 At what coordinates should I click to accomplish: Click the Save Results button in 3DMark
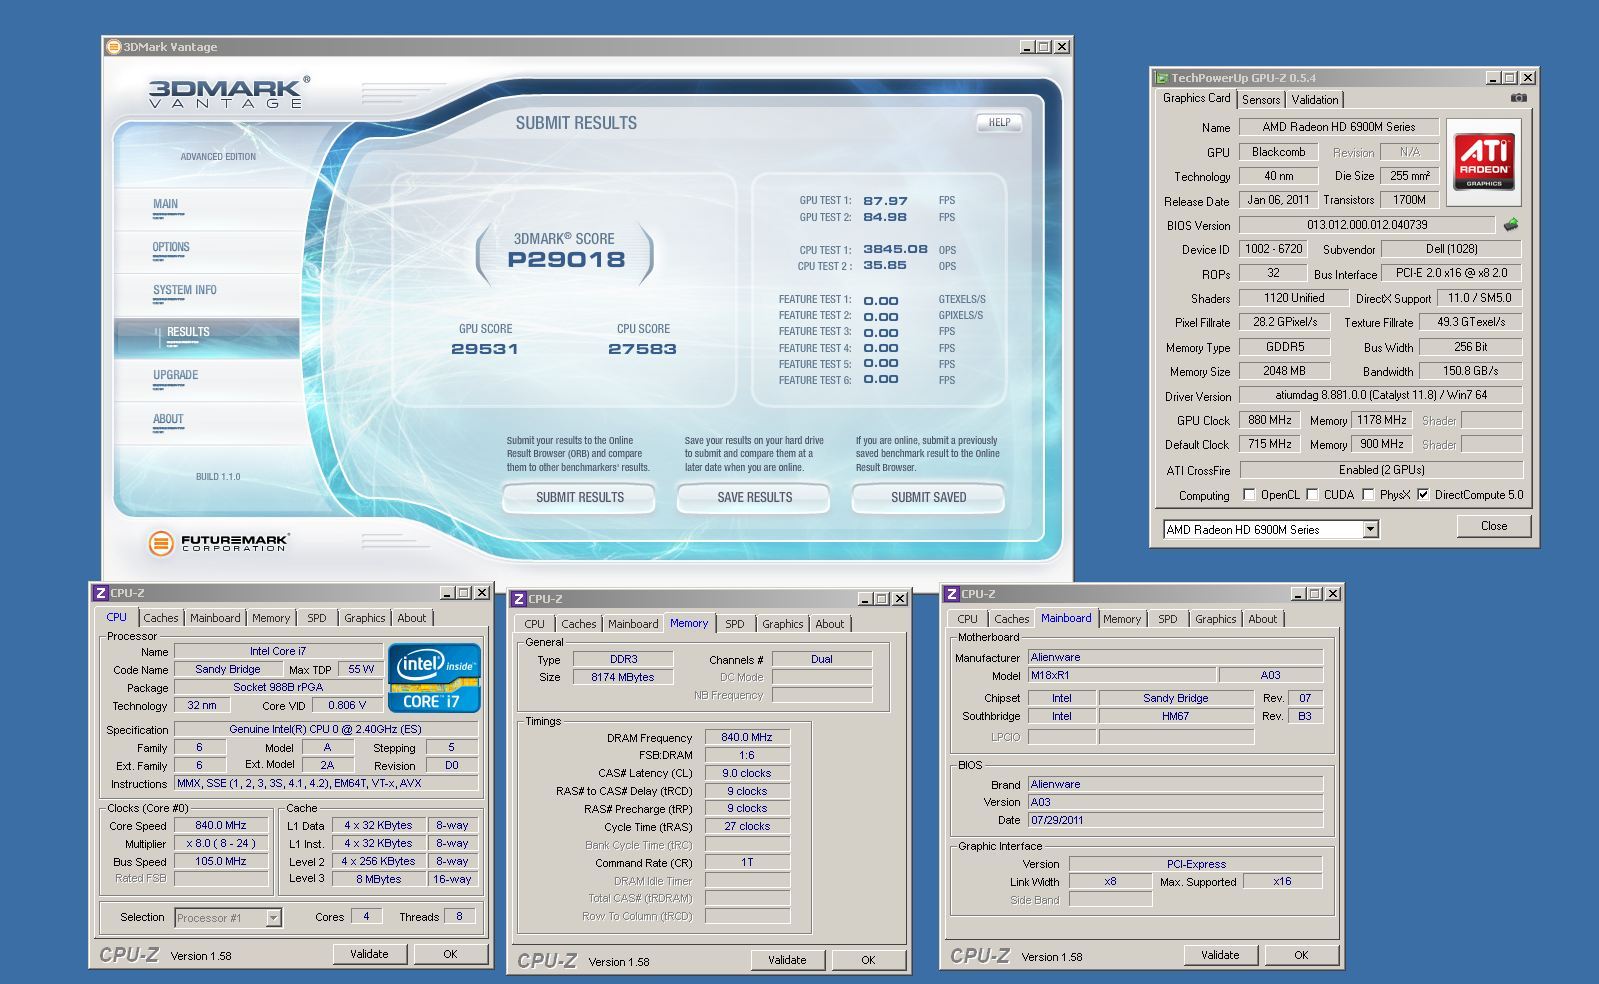tap(754, 497)
